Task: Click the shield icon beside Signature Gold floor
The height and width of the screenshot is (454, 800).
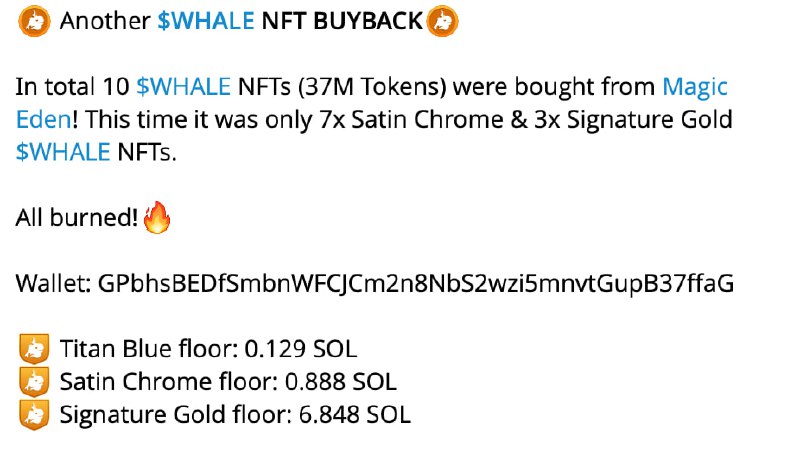Action: tap(35, 413)
